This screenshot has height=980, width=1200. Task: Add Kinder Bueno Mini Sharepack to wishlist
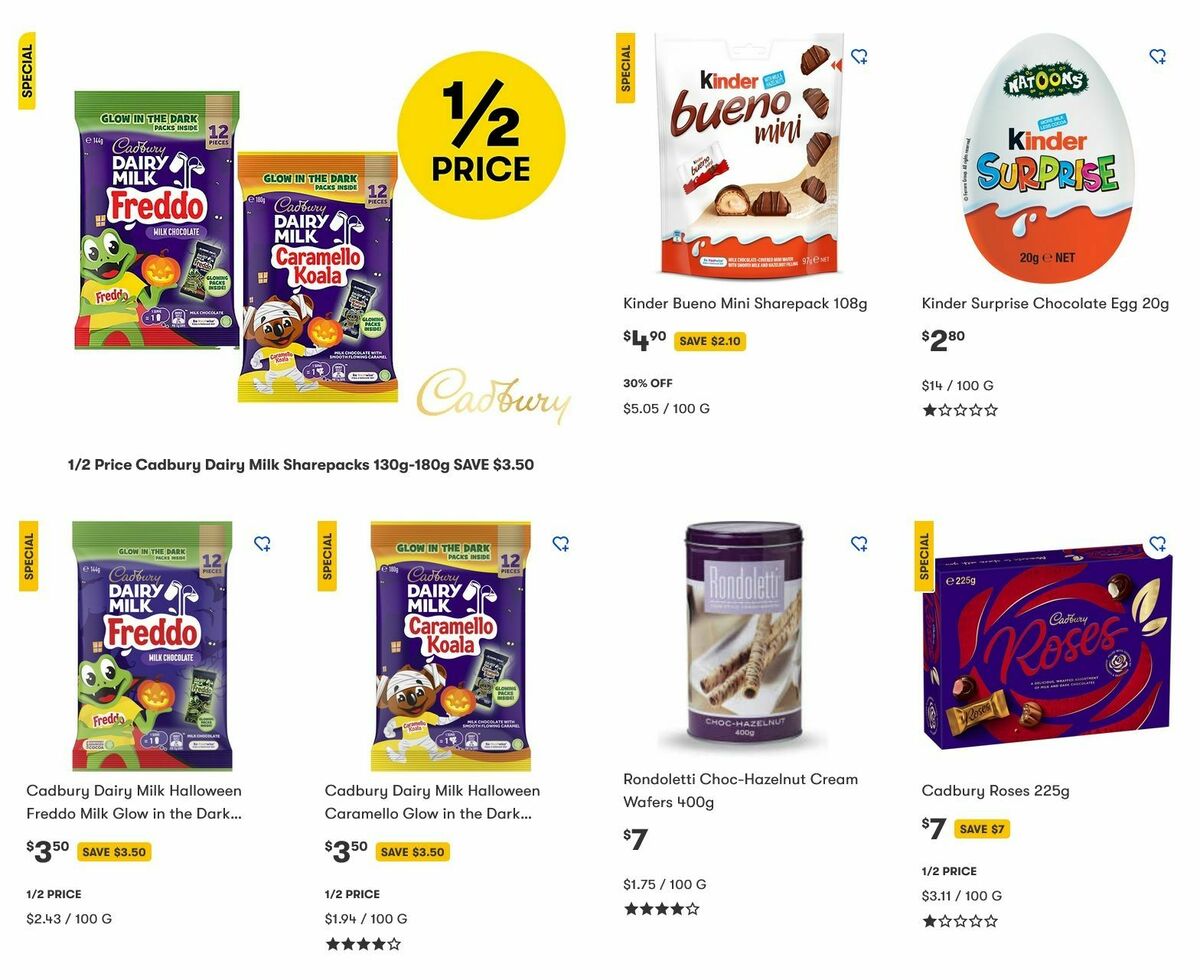(860, 57)
